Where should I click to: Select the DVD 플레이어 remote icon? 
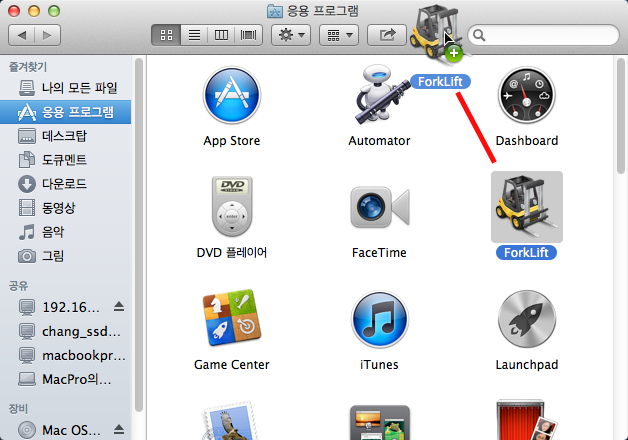pos(232,206)
